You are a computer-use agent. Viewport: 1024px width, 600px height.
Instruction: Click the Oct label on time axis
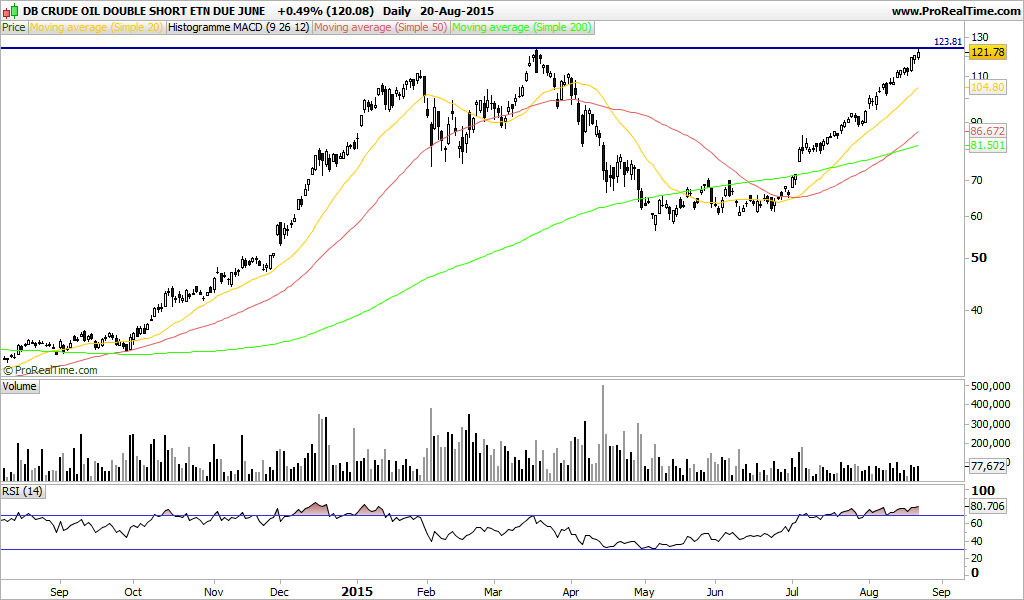[133, 592]
